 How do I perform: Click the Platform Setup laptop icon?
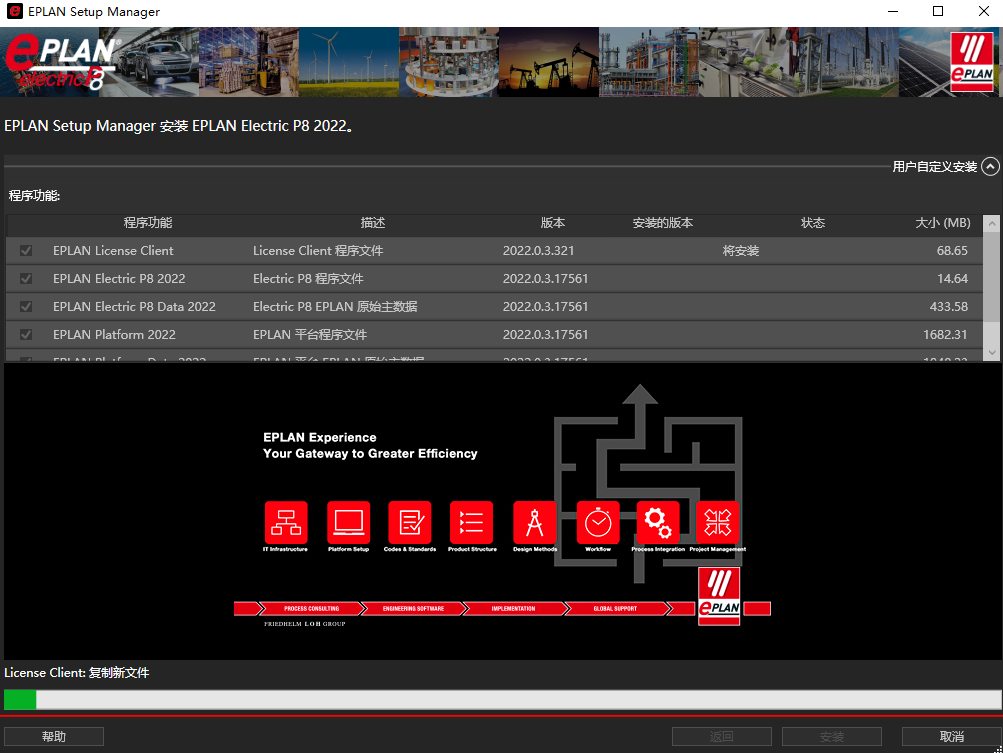[x=348, y=522]
